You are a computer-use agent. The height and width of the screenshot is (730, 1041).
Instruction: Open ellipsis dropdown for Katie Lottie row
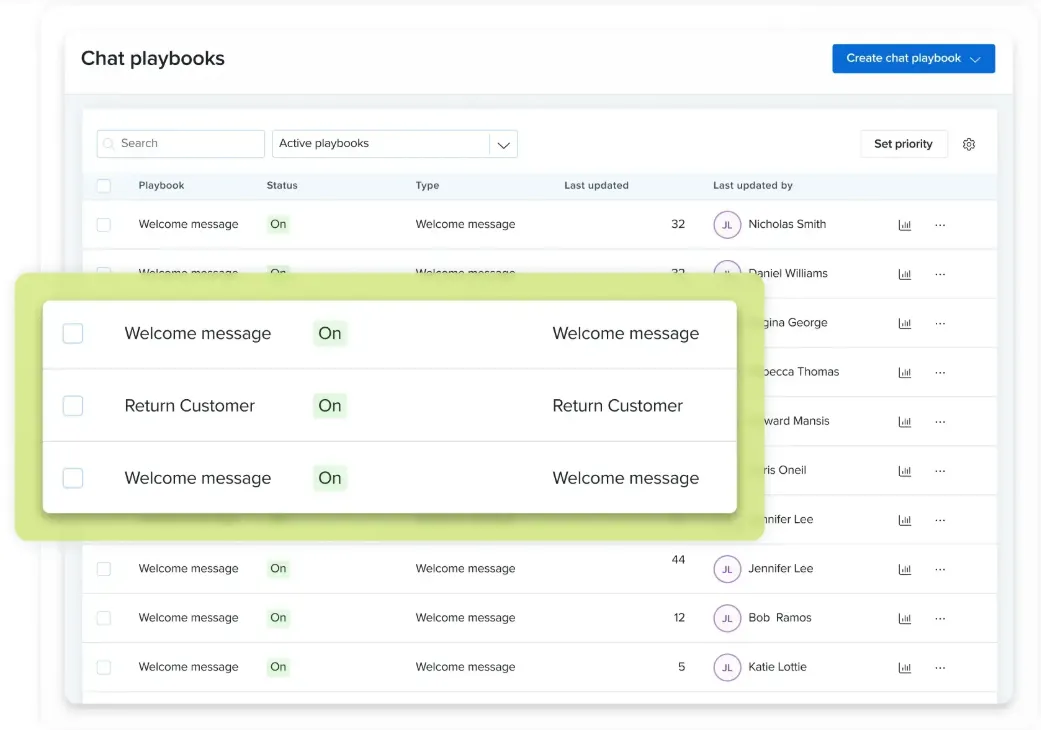pyautogui.click(x=940, y=668)
